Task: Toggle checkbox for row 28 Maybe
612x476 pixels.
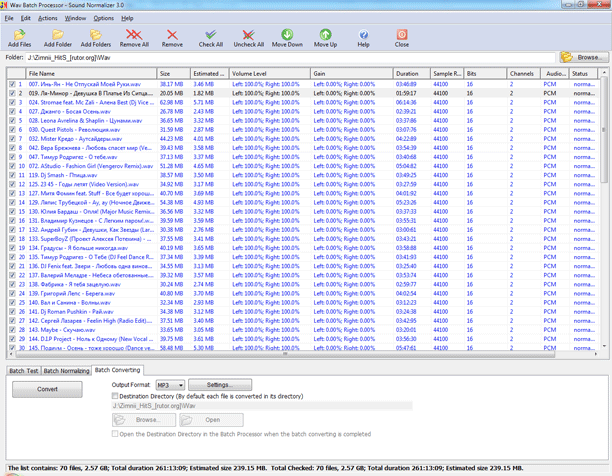Action: tap(12, 330)
